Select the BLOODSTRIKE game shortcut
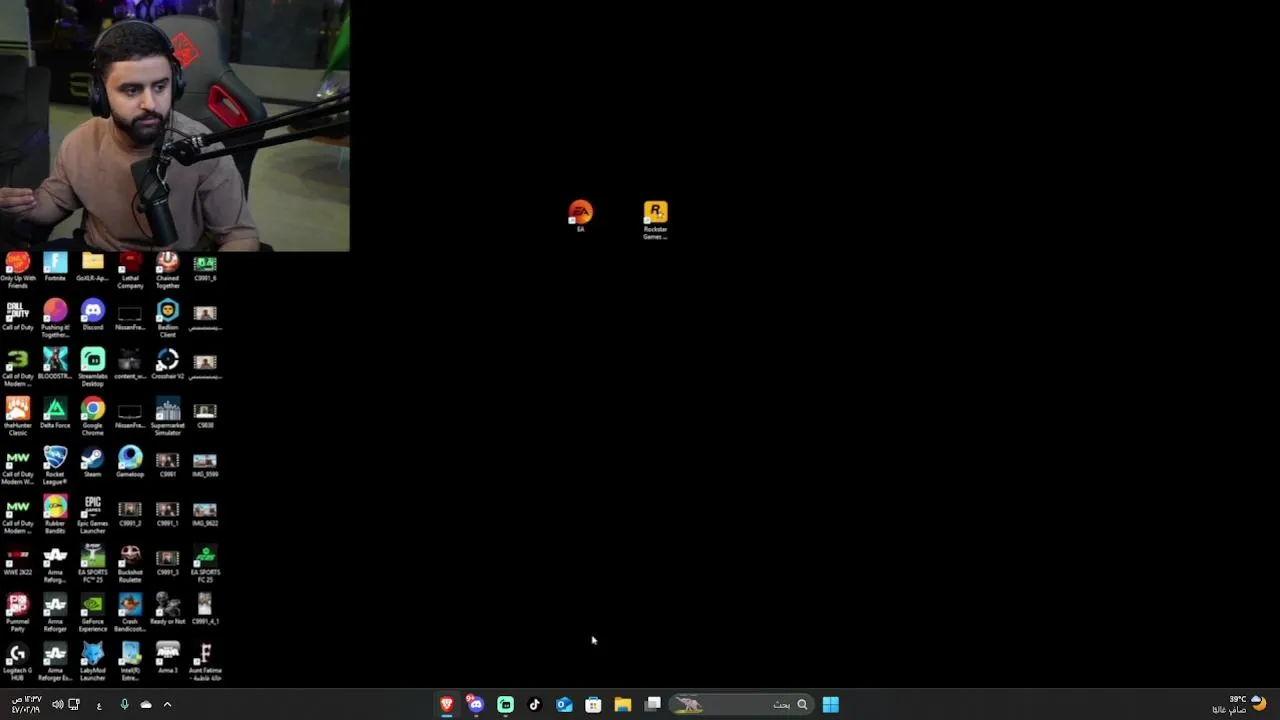 coord(55,365)
